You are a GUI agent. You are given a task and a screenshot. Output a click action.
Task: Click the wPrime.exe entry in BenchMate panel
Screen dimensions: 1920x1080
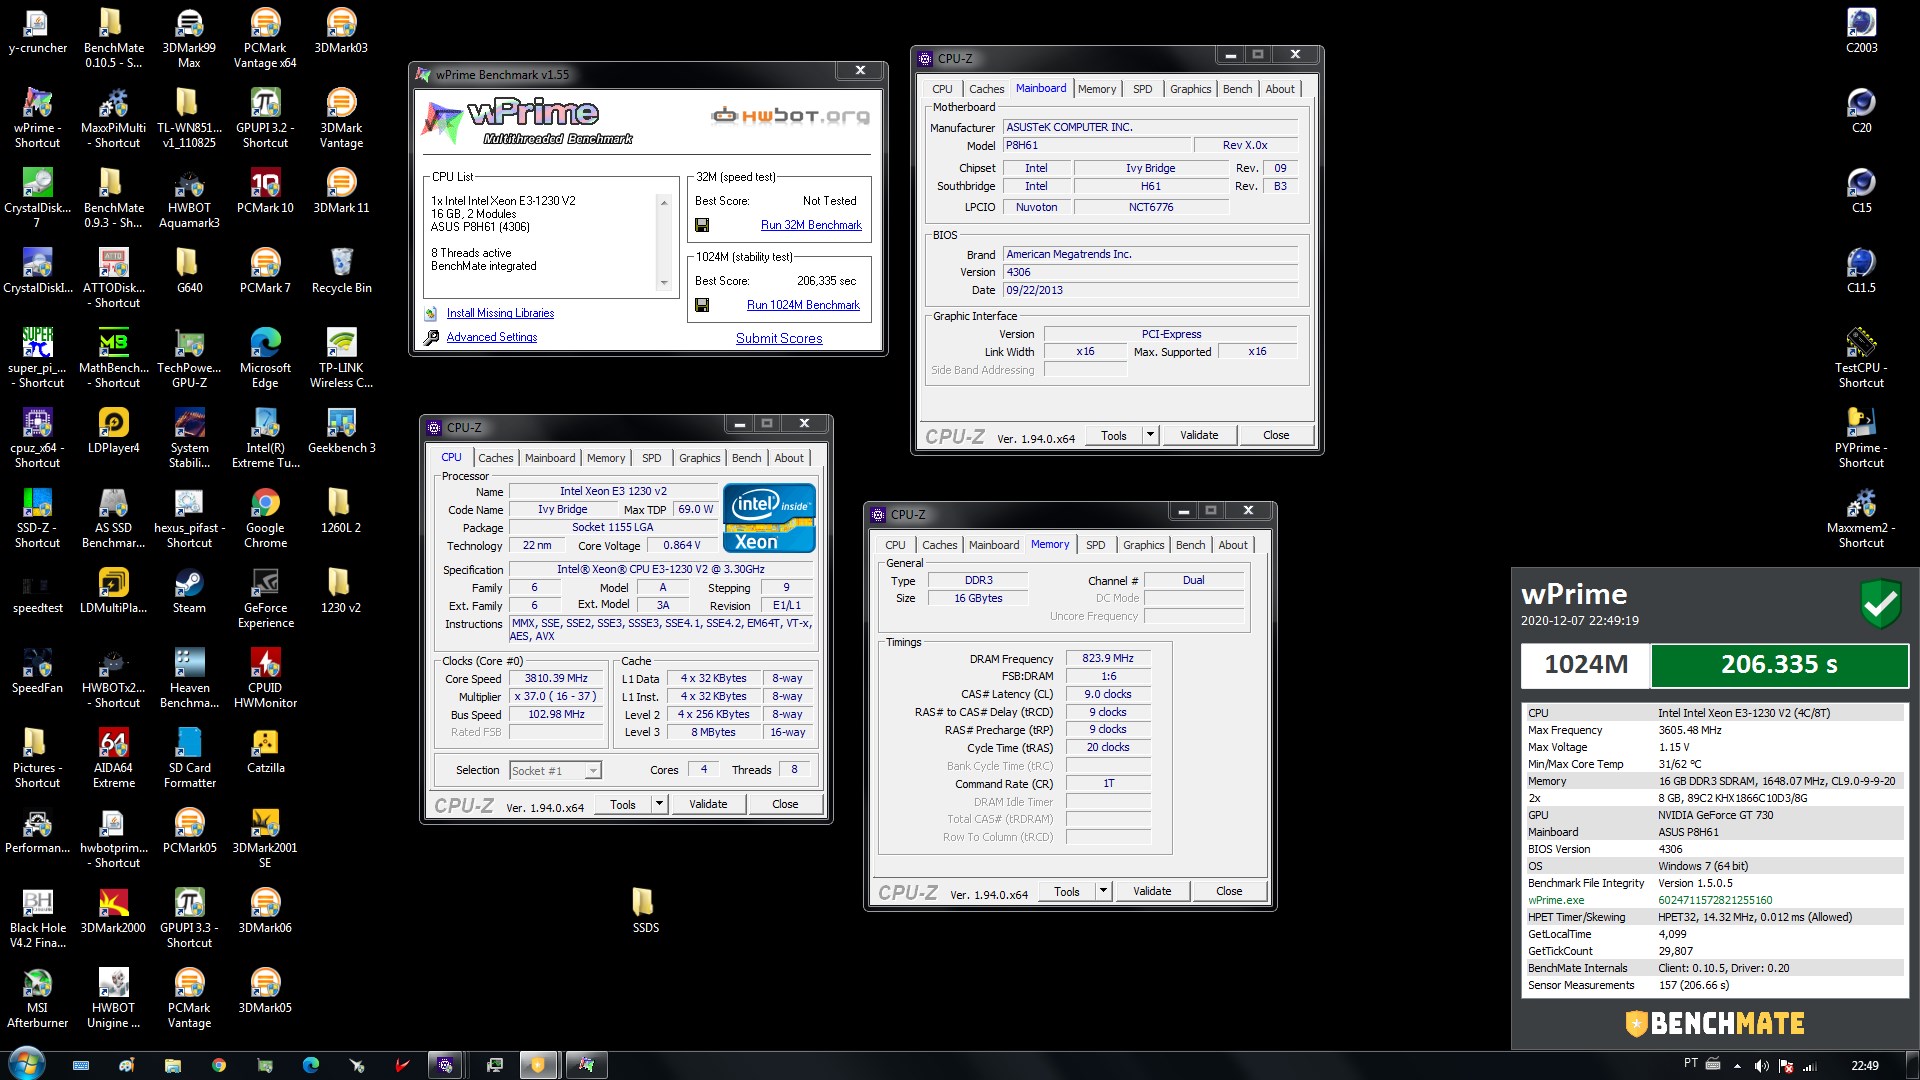(x=1556, y=900)
